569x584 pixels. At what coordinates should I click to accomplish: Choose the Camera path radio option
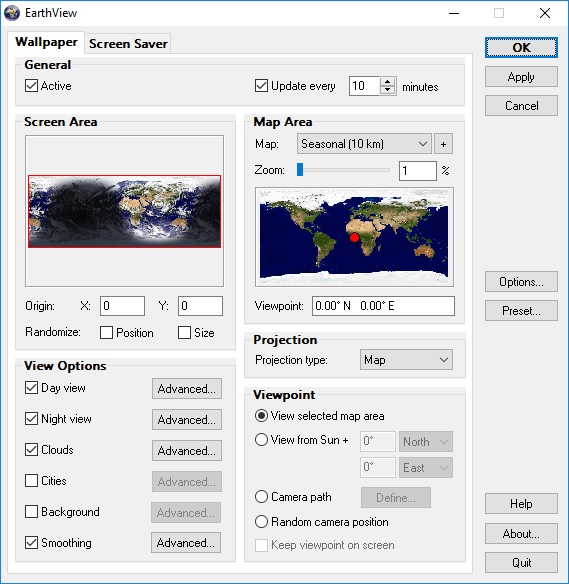261,496
